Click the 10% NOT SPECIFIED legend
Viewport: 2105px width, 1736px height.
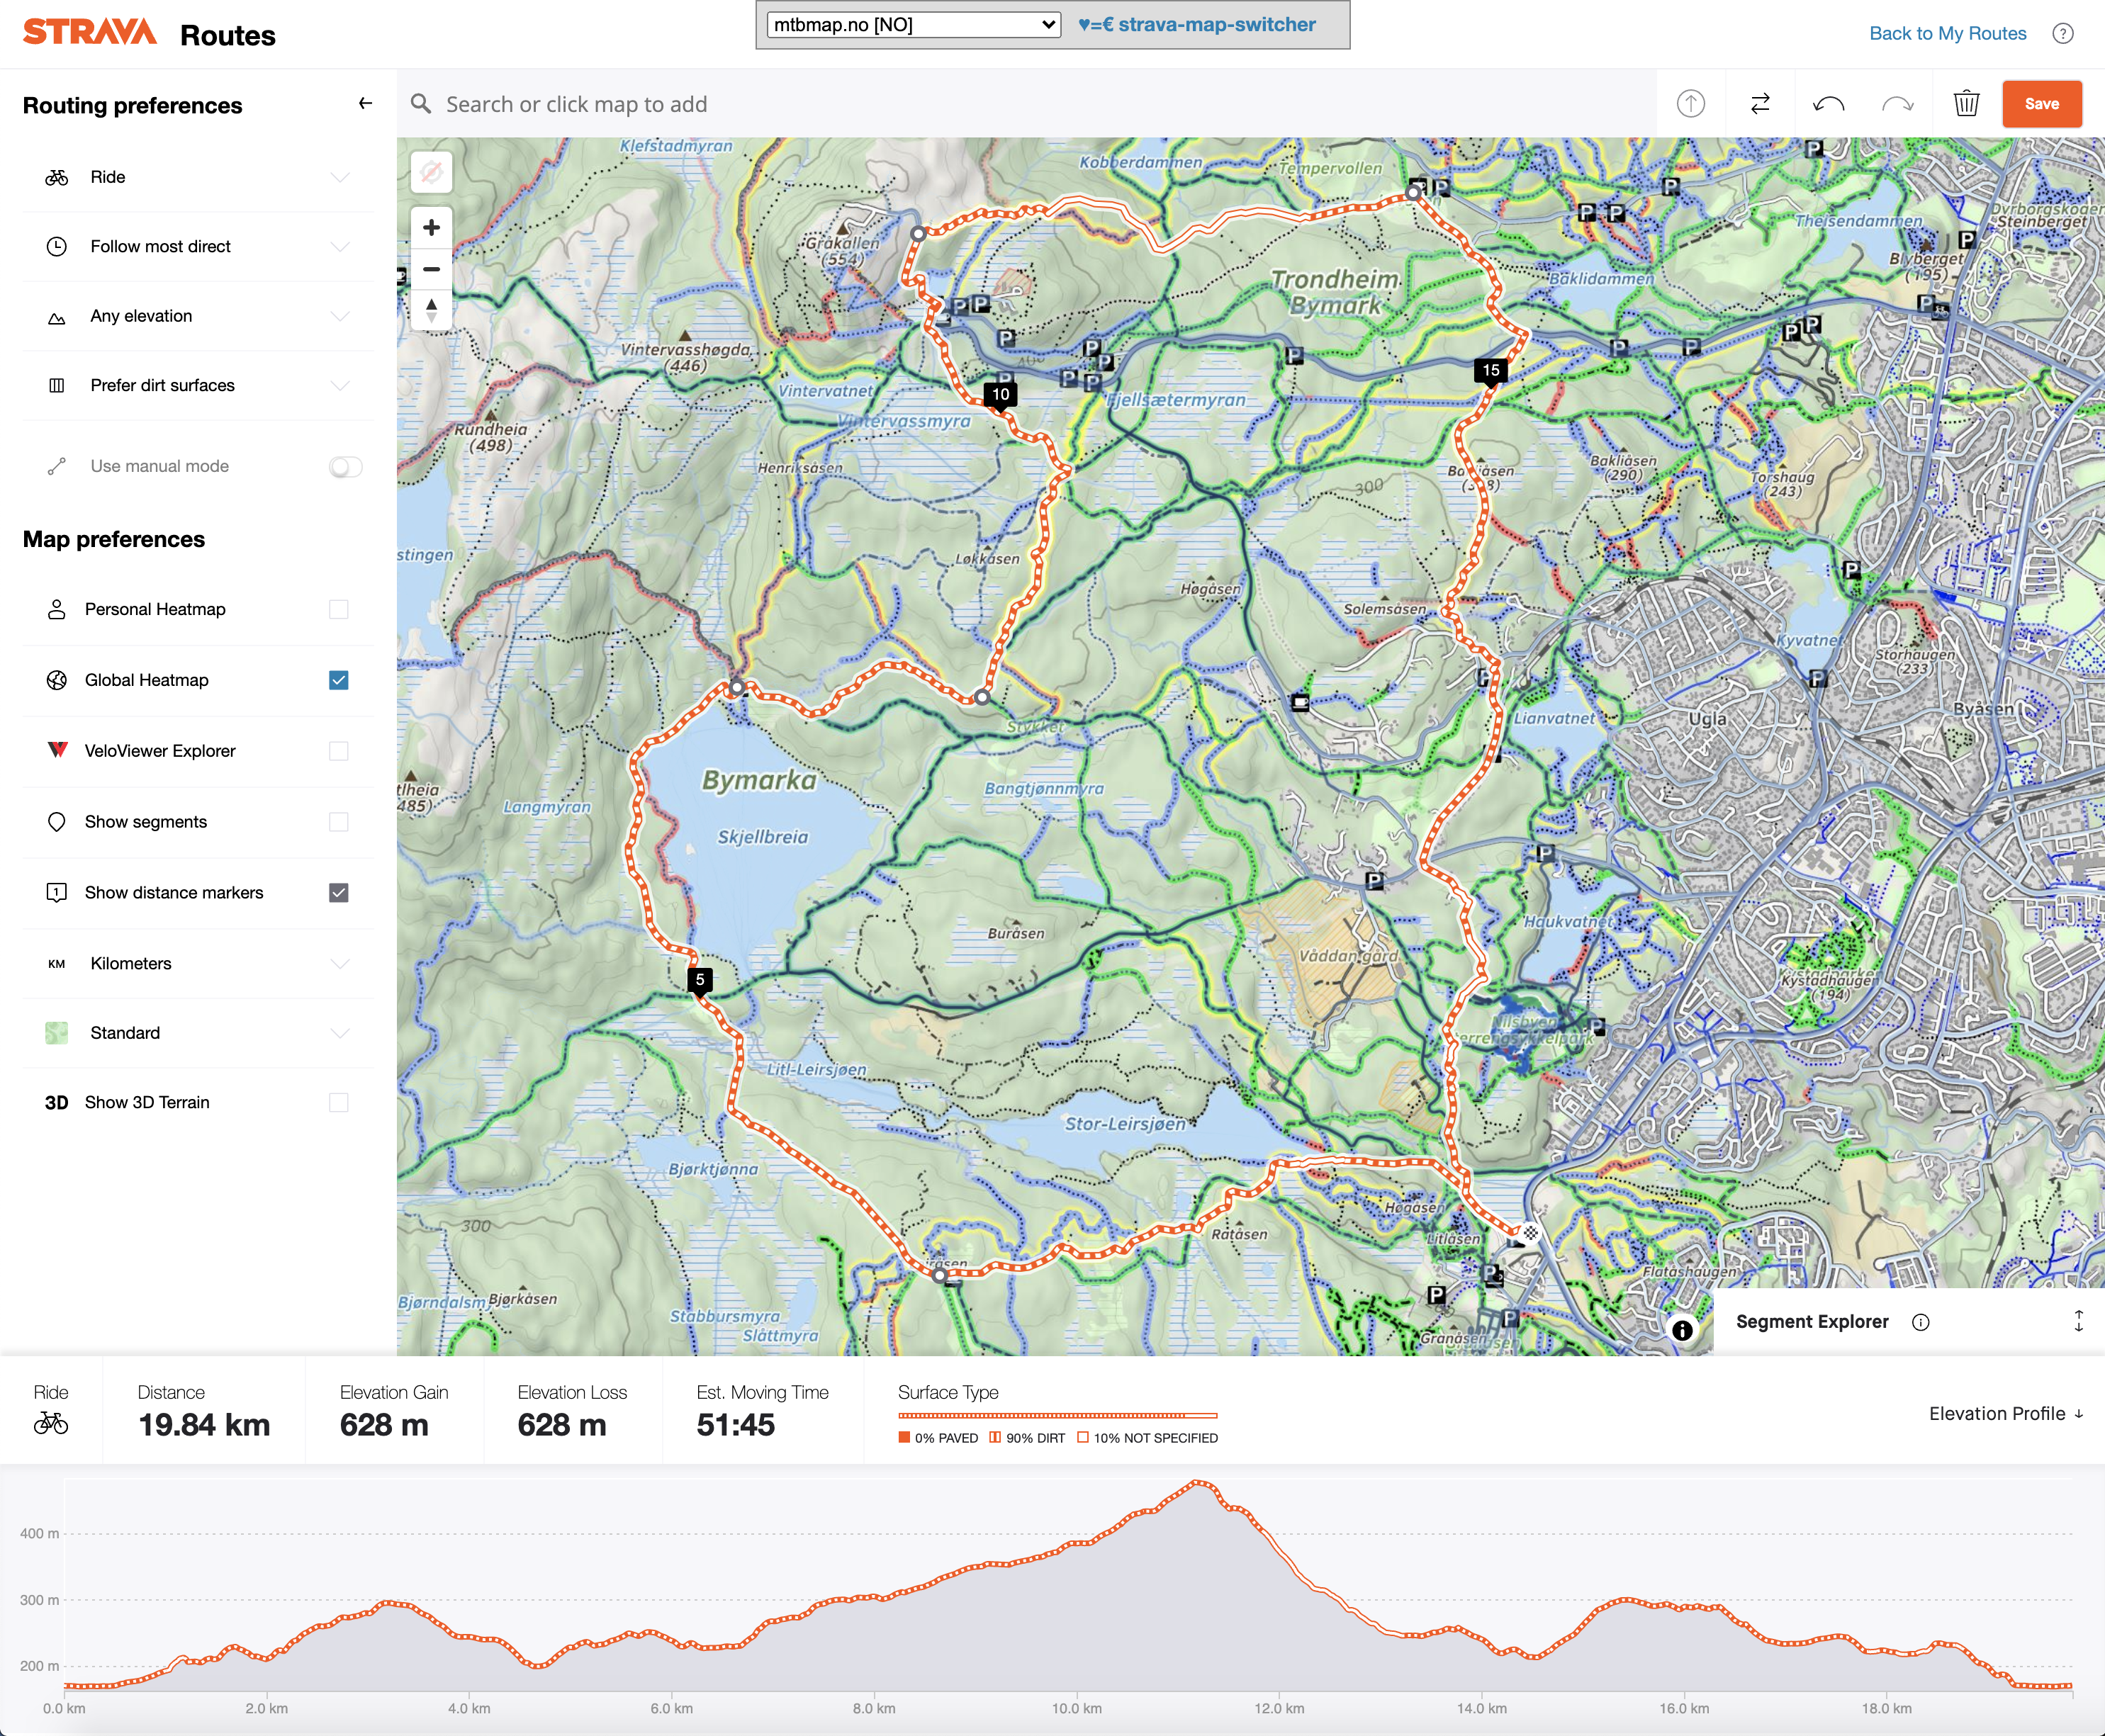click(x=1147, y=1437)
